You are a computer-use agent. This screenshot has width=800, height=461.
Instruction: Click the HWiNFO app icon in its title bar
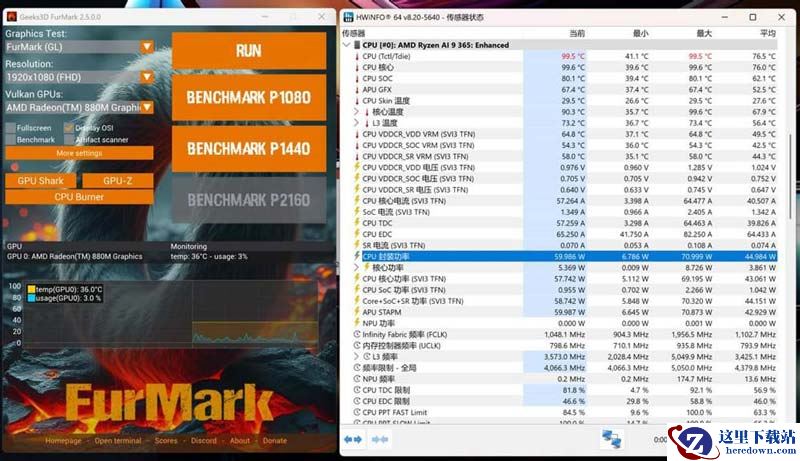tap(348, 17)
